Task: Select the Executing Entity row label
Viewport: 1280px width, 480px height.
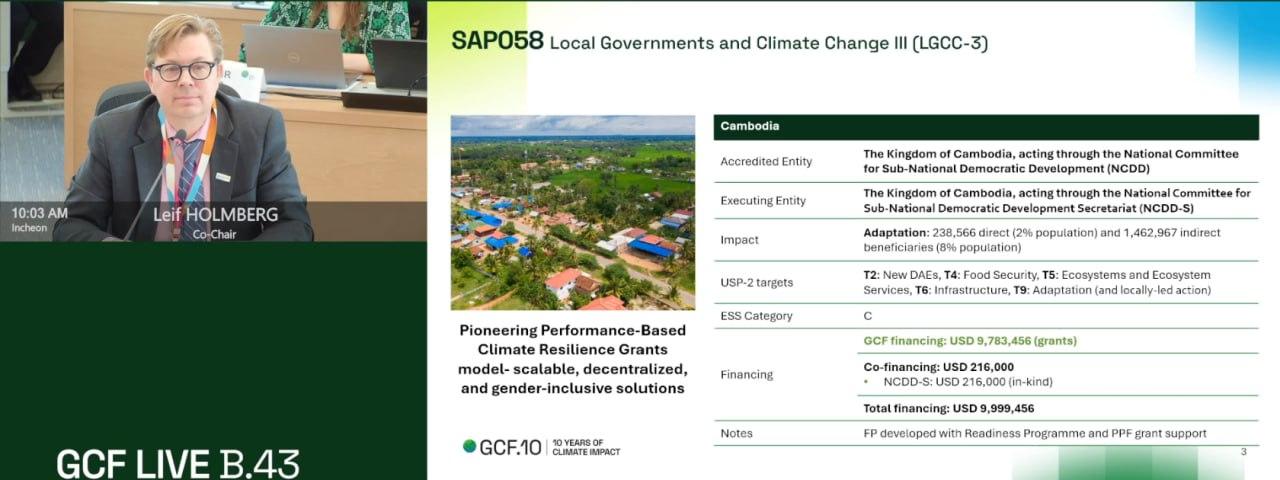Action: [x=765, y=201]
